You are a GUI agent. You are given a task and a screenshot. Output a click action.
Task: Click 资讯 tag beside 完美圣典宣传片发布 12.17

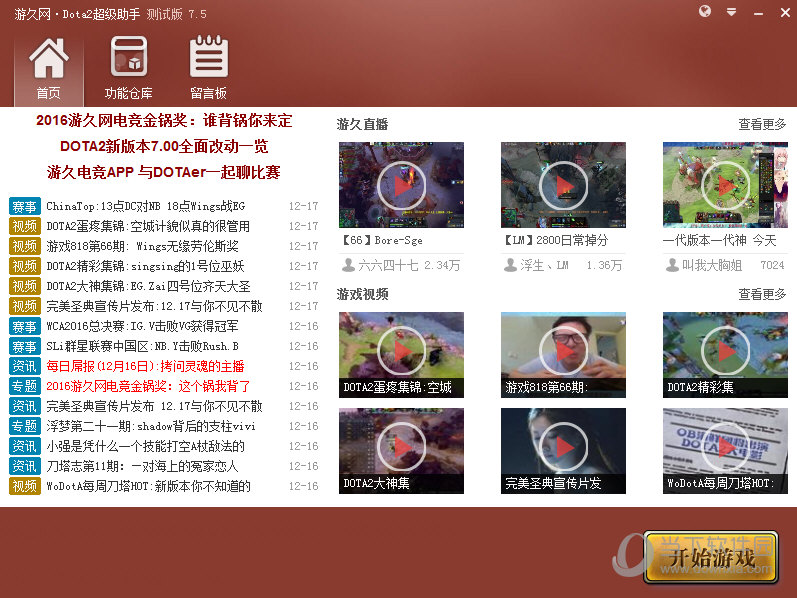click(x=24, y=406)
